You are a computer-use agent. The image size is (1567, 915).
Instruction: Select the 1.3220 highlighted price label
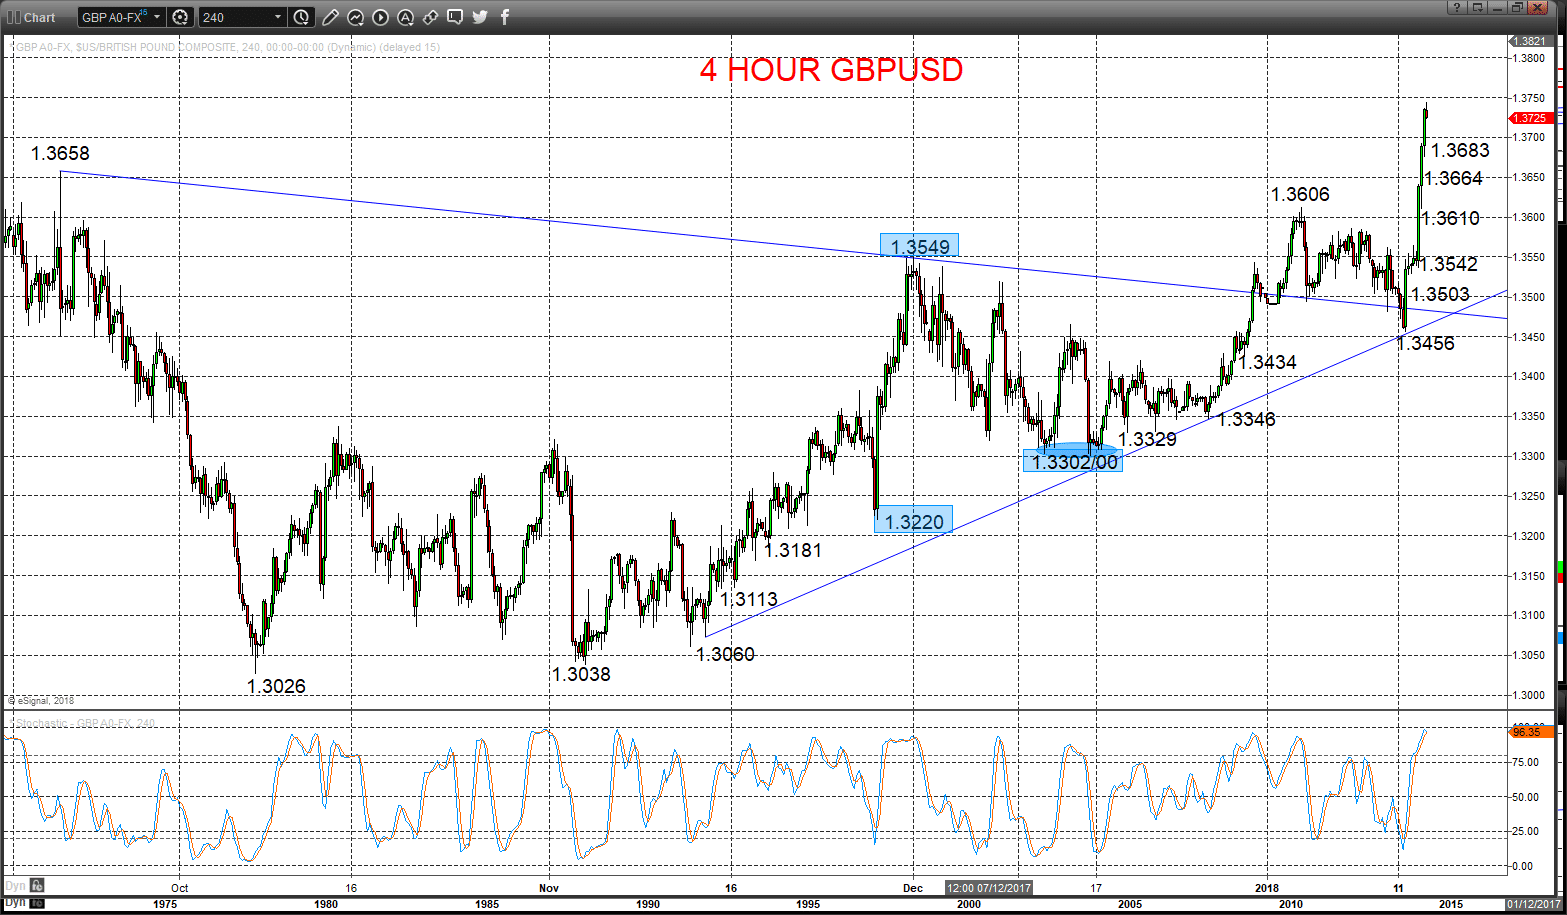click(x=913, y=520)
